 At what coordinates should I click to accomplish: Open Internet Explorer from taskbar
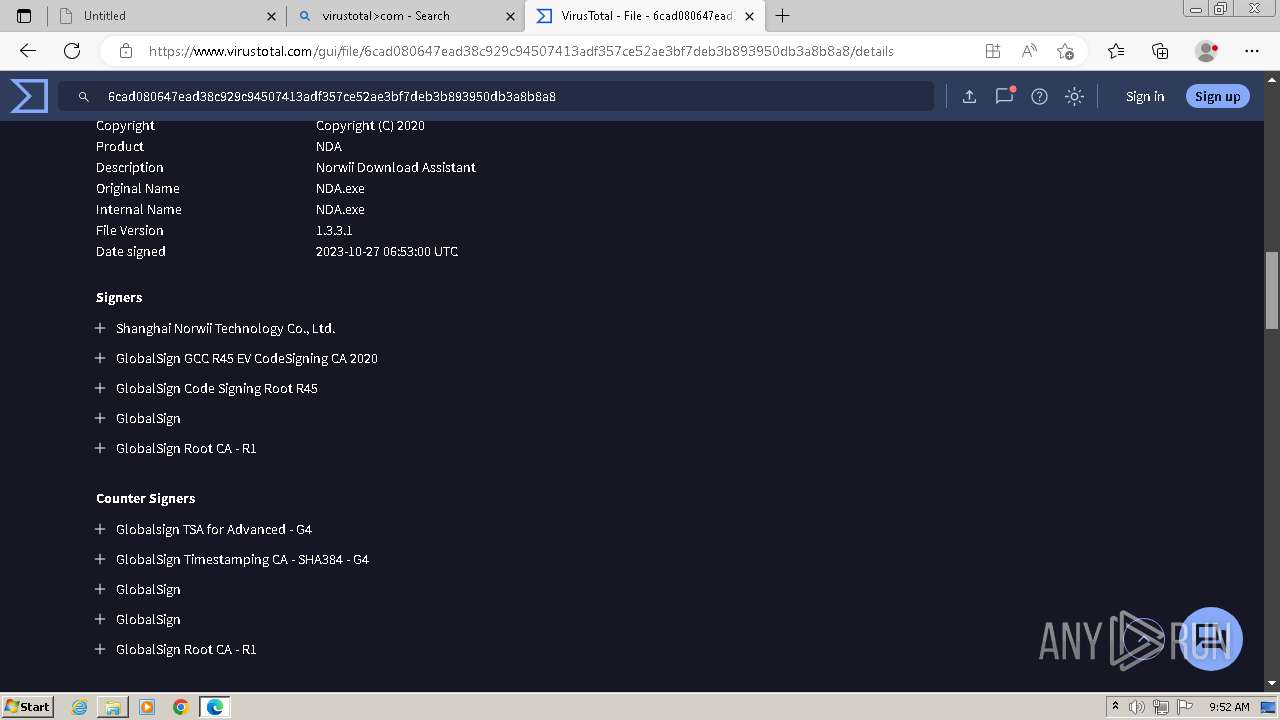(x=80, y=707)
